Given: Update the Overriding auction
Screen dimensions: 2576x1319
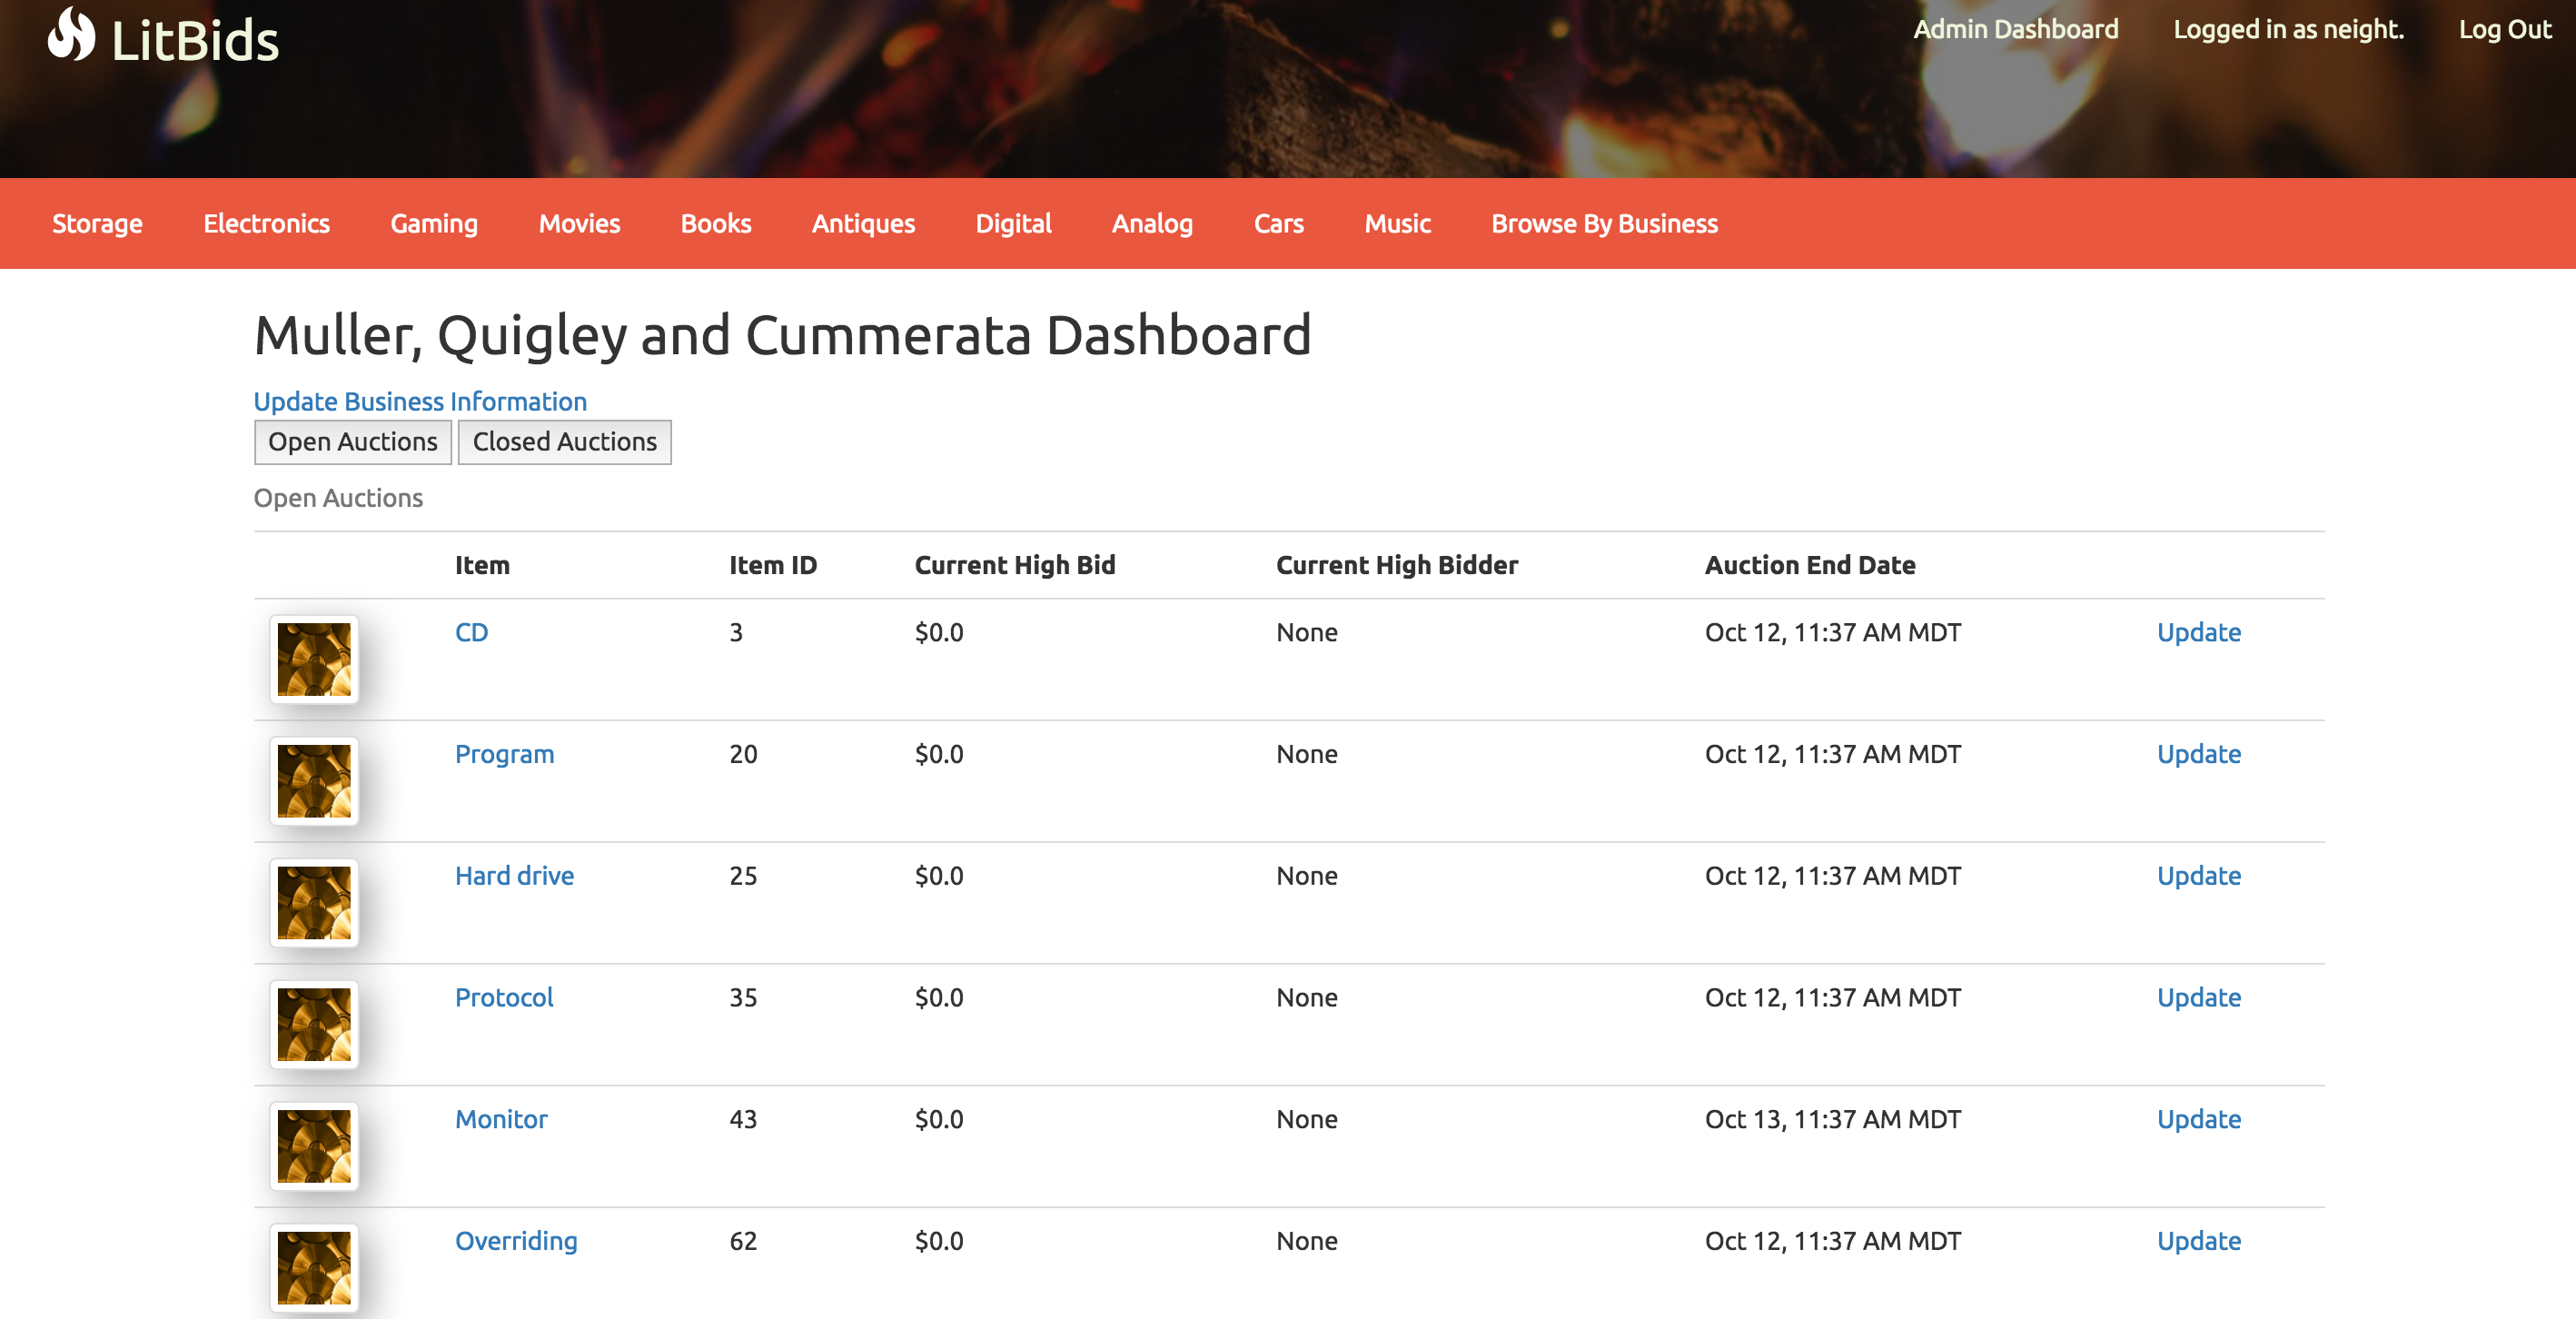Looking at the screenshot, I should pyautogui.click(x=2198, y=1241).
